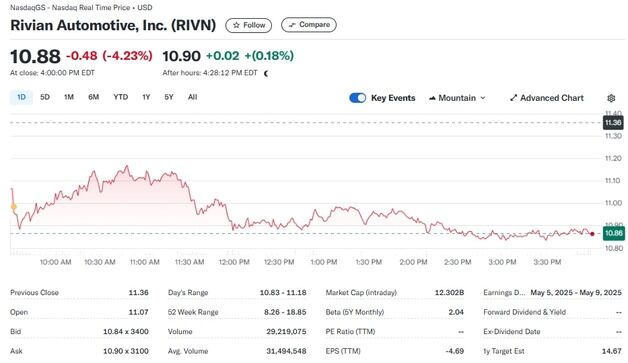This screenshot has height=363, width=628.
Task: Click the Advanced Chart expand arrow icon
Action: click(513, 98)
